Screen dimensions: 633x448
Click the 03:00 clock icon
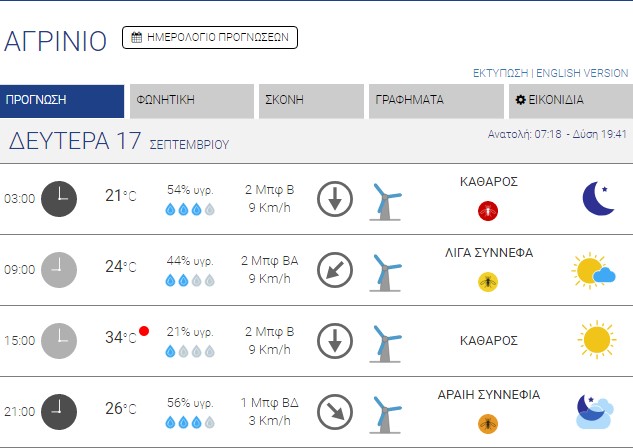click(59, 198)
